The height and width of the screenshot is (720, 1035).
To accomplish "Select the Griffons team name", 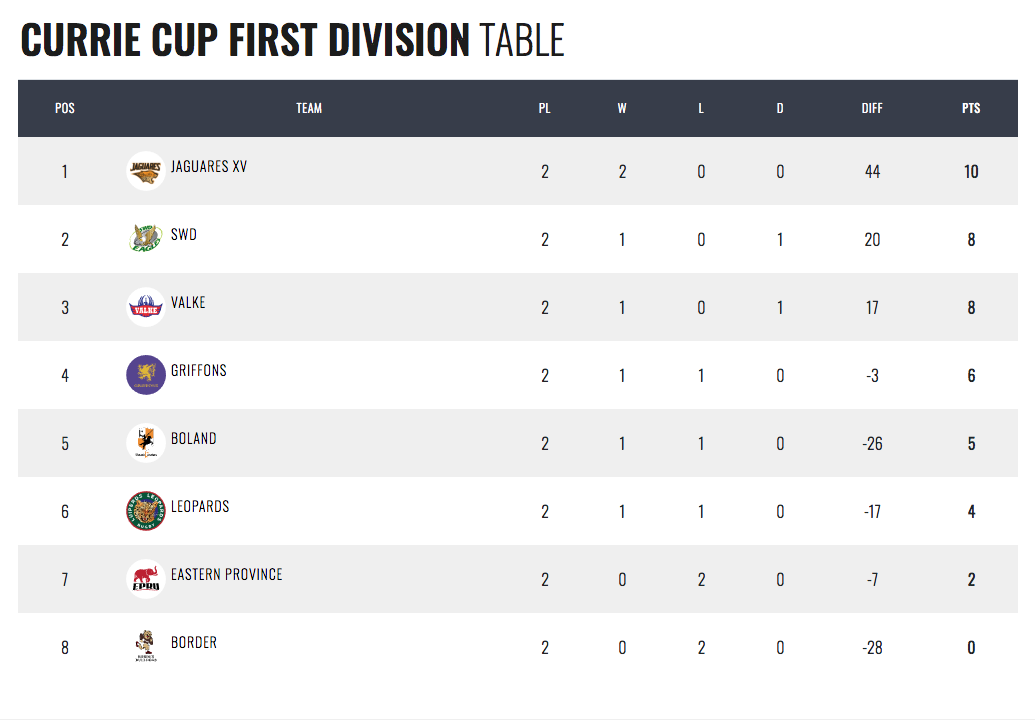I will [199, 370].
